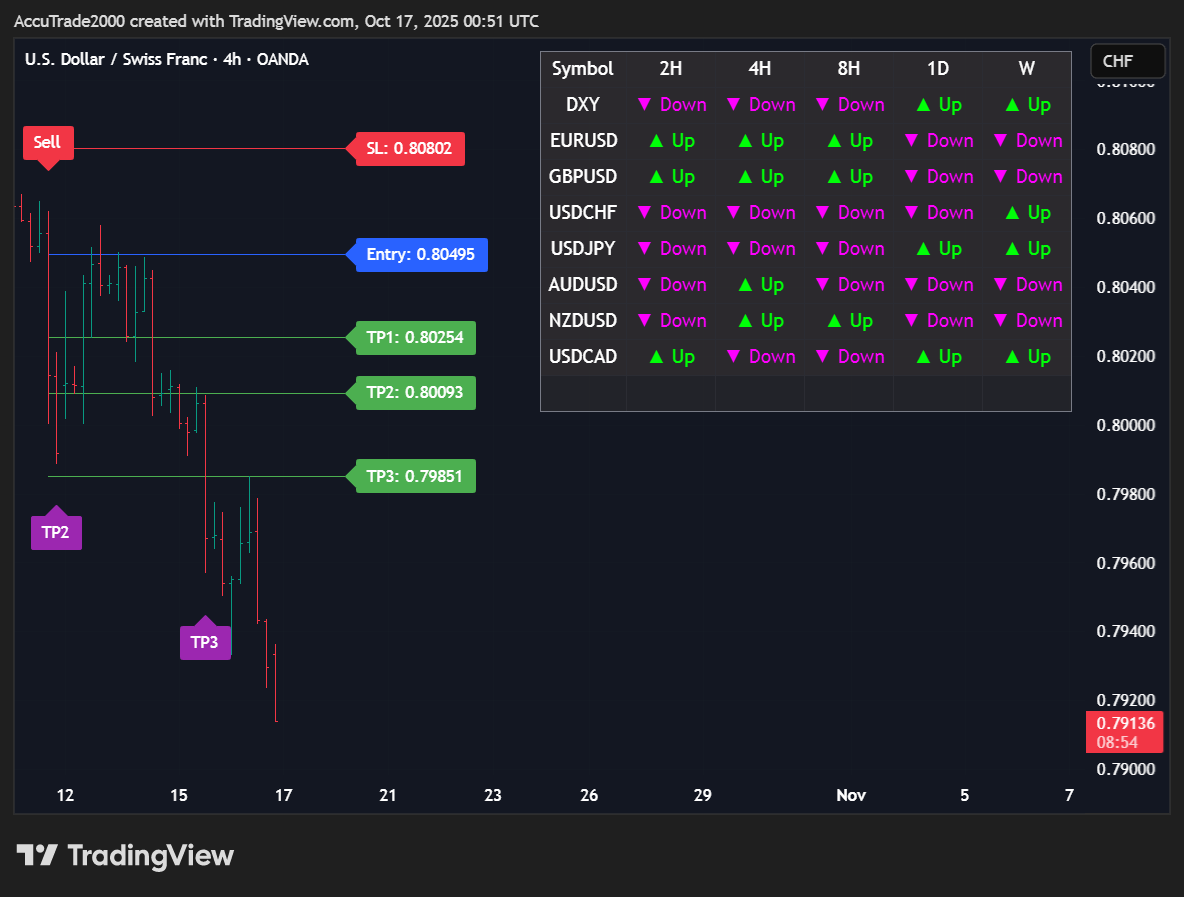Click the red Sell marker label
Image resolution: width=1184 pixels, height=897 pixels.
(x=48, y=143)
